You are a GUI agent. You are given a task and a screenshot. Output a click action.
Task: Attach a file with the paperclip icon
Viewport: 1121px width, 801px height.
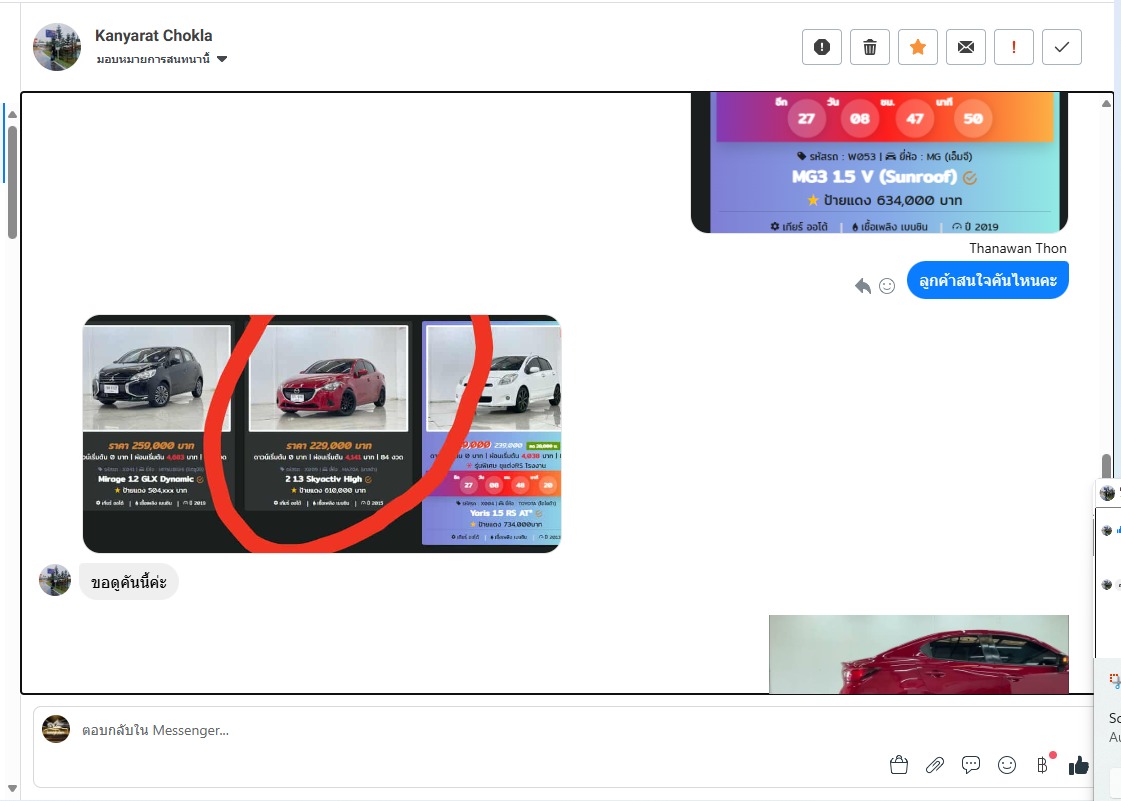click(x=934, y=765)
